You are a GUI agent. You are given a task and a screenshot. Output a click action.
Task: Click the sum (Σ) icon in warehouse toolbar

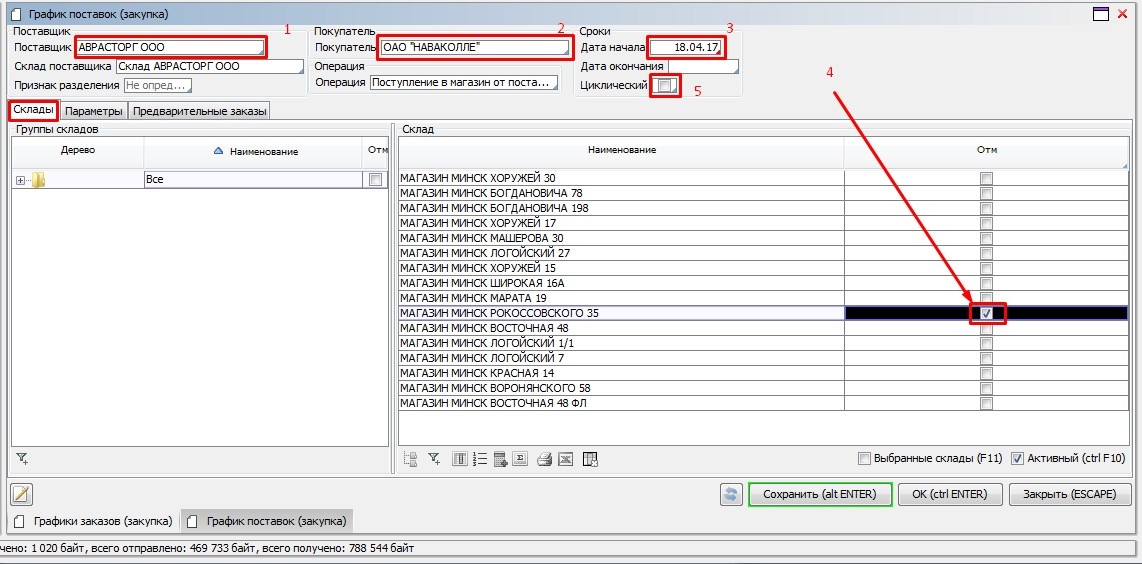point(520,459)
